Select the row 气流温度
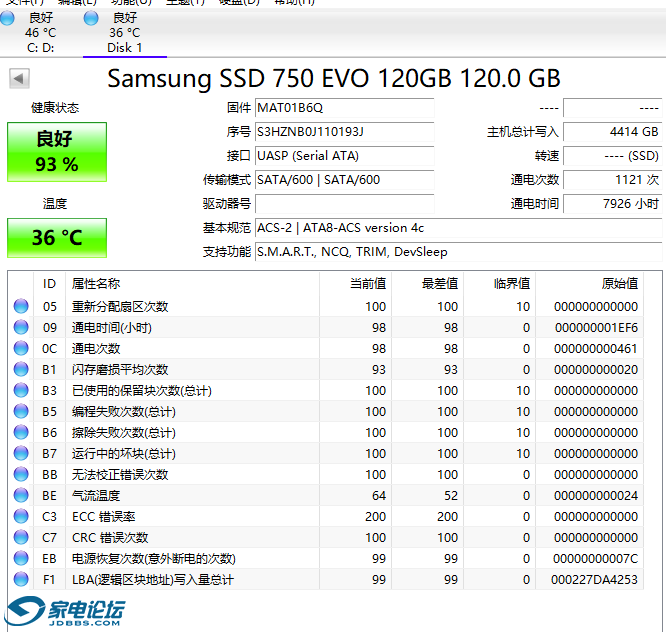 (326, 496)
